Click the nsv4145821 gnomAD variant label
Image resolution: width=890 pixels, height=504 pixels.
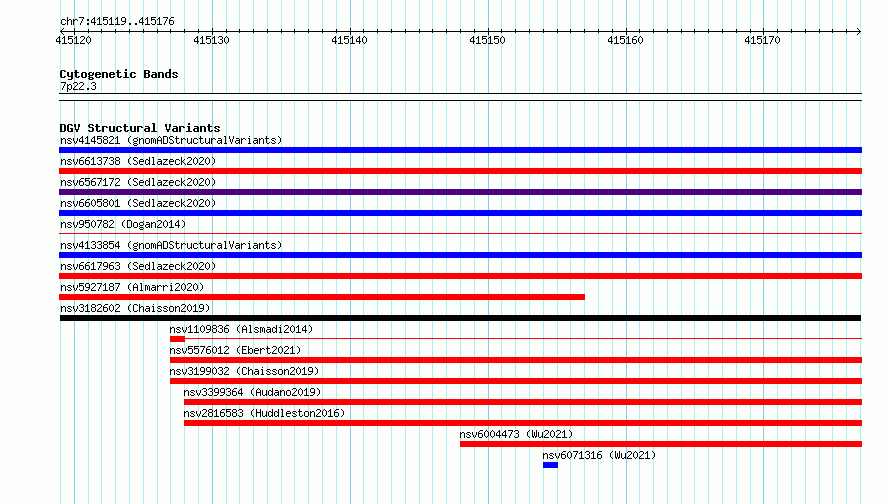coord(171,140)
